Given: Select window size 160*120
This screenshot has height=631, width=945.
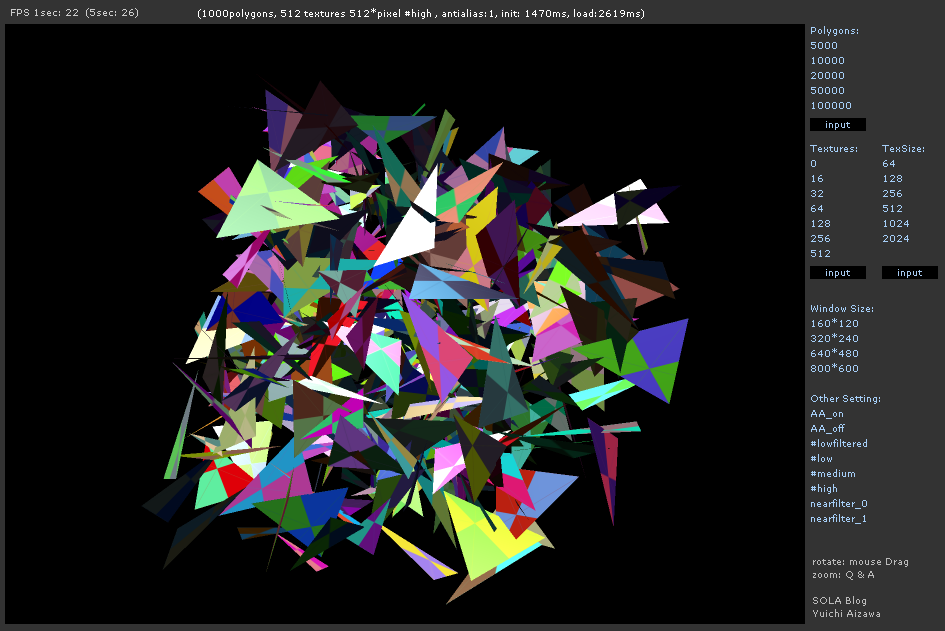Looking at the screenshot, I should (835, 324).
